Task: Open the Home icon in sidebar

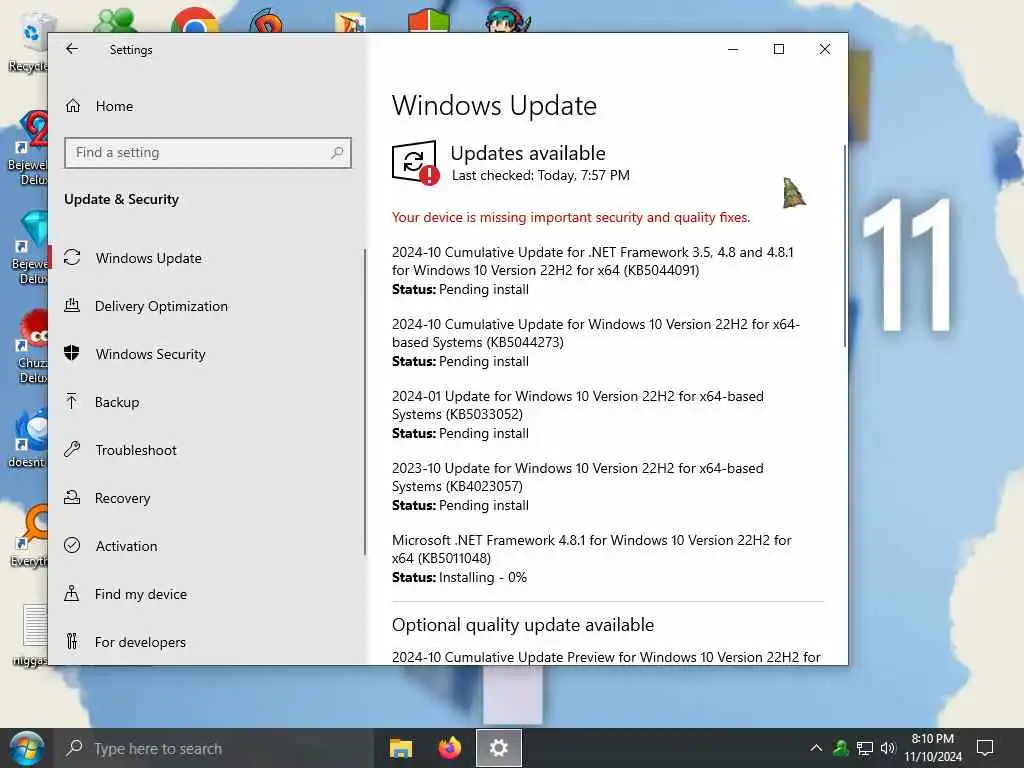Action: coord(72,106)
